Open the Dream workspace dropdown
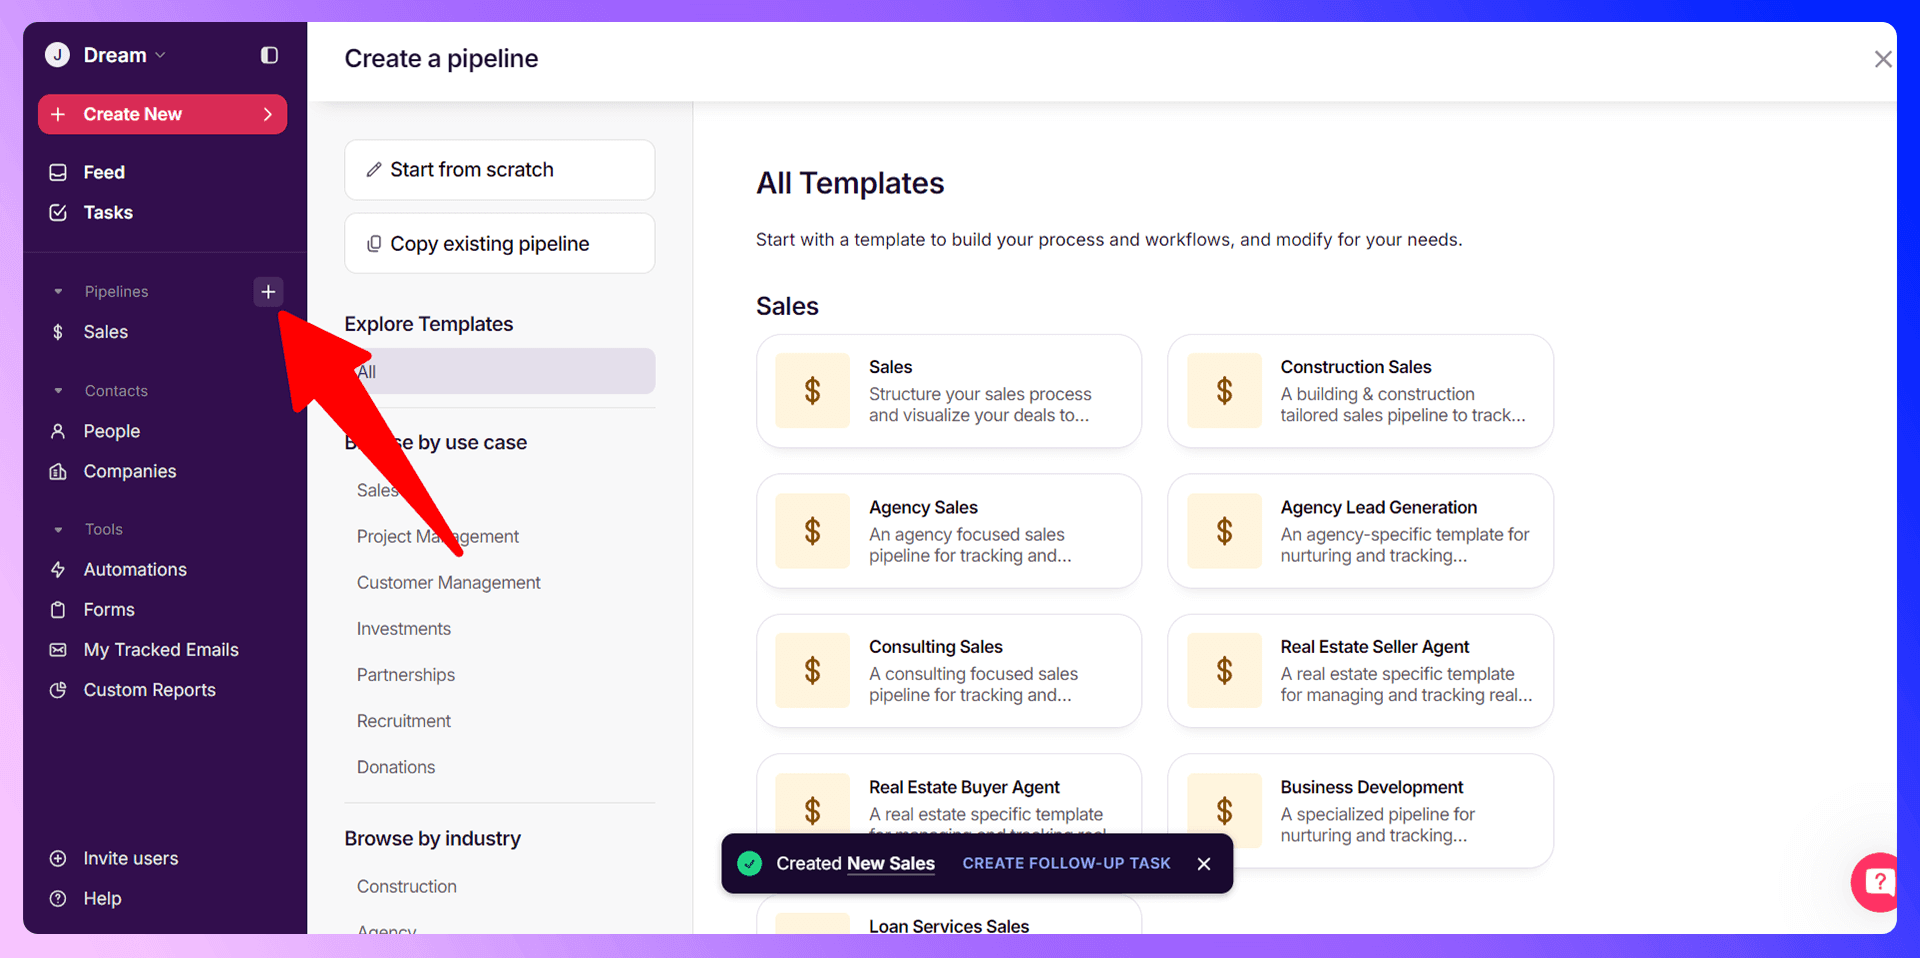 (124, 55)
